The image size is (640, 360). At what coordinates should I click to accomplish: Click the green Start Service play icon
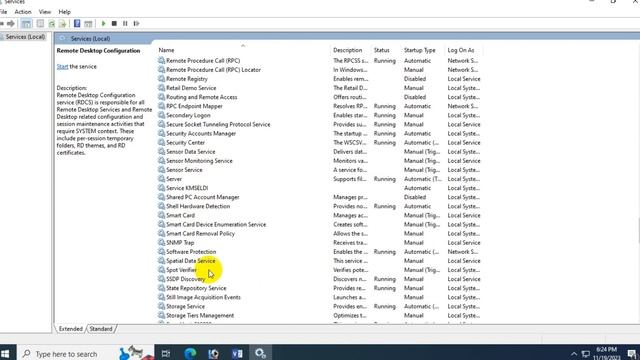[x=104, y=24]
